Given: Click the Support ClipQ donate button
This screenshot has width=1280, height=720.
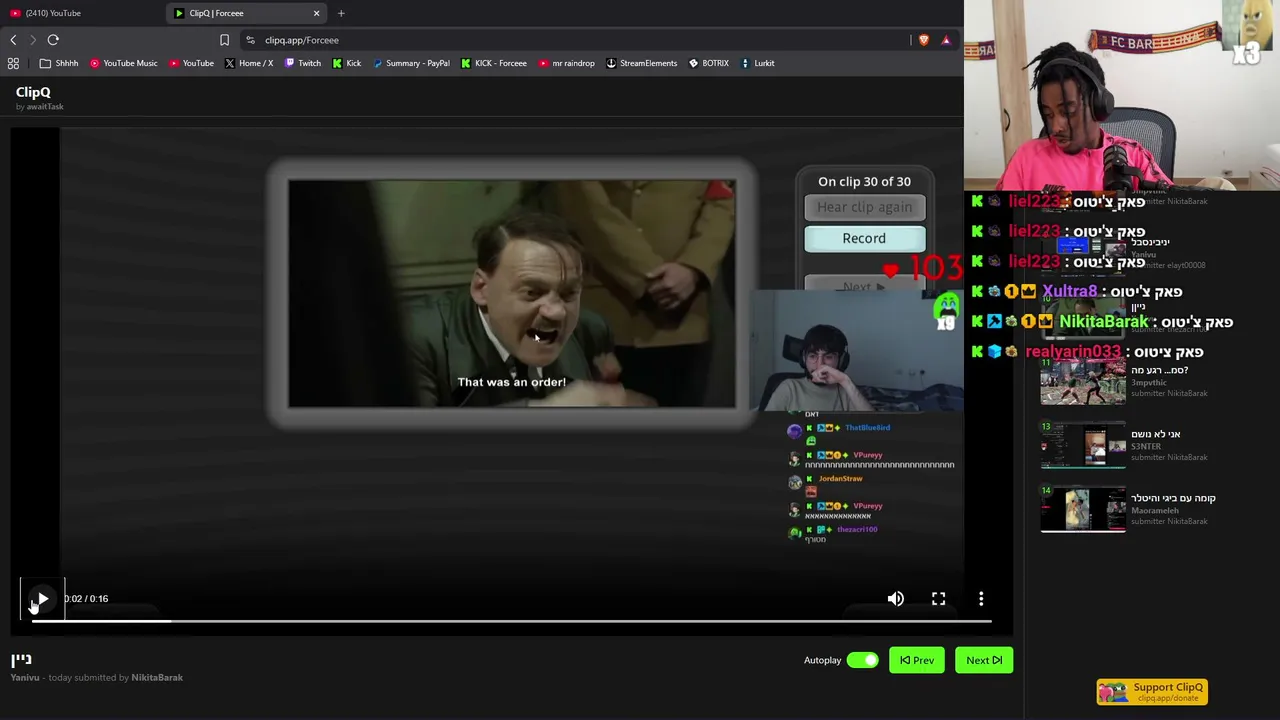Looking at the screenshot, I should [1152, 692].
